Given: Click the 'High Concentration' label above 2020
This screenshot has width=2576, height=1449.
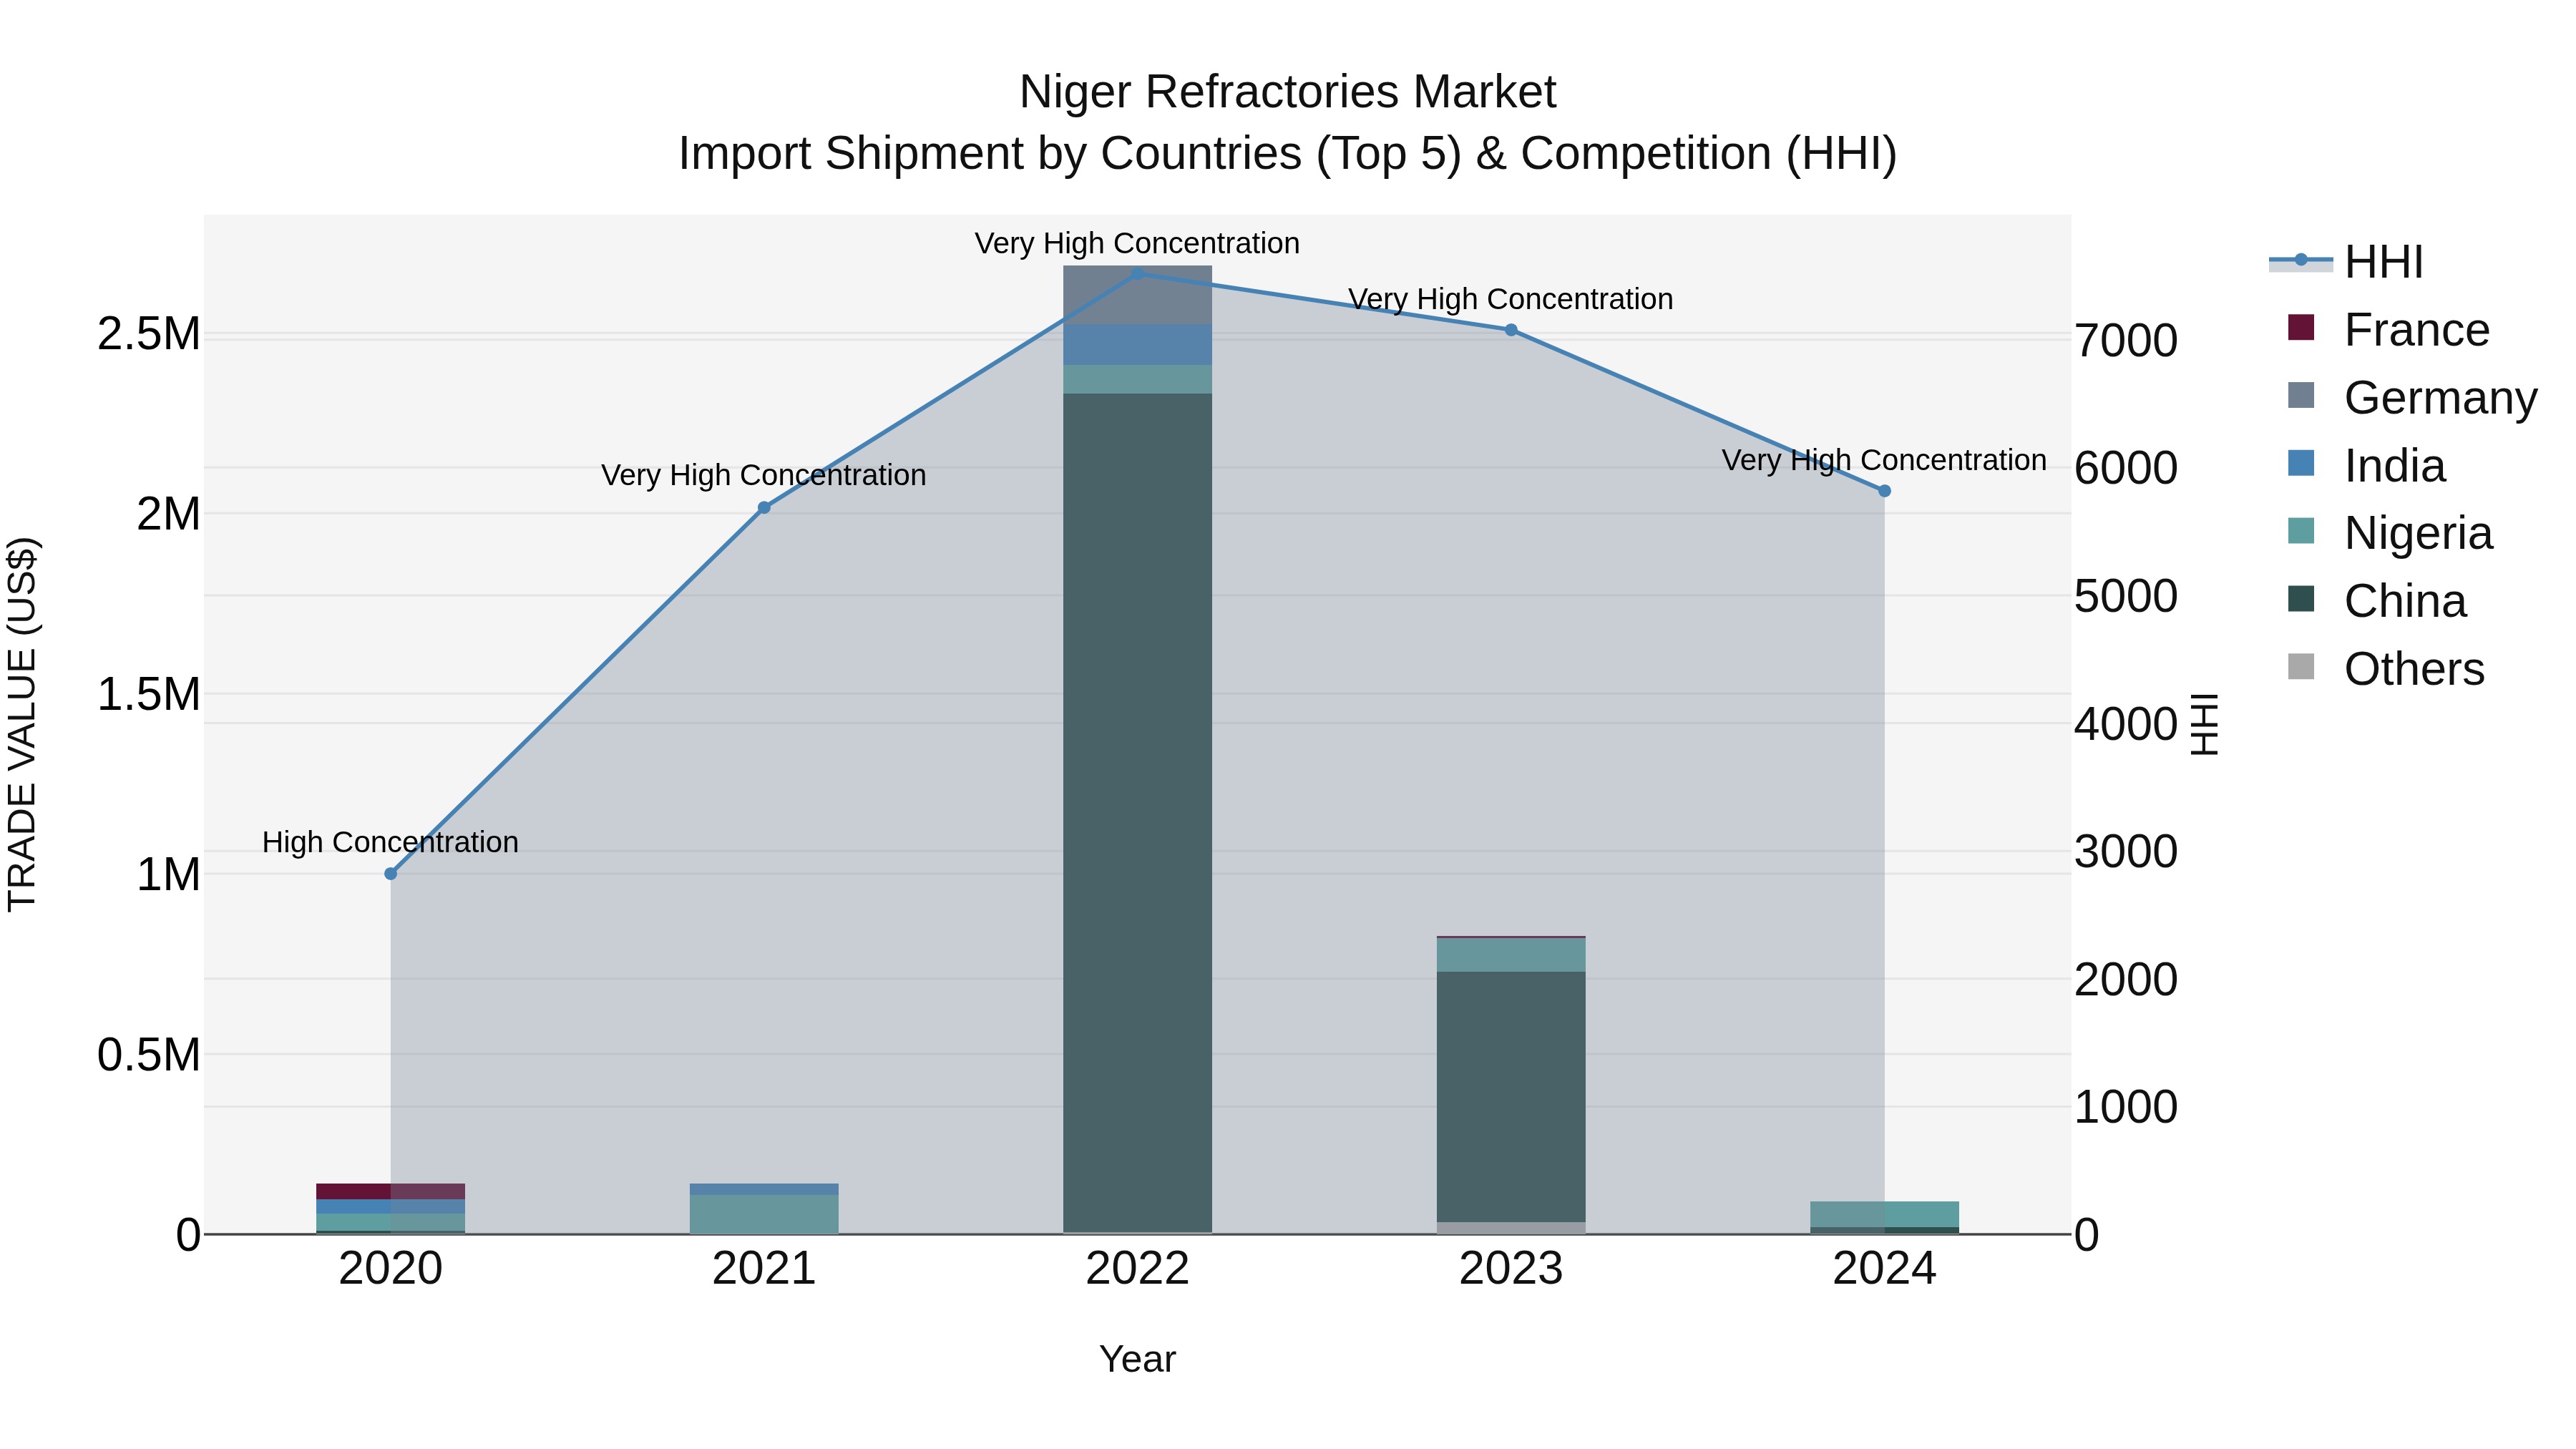Looking at the screenshot, I should tap(390, 842).
